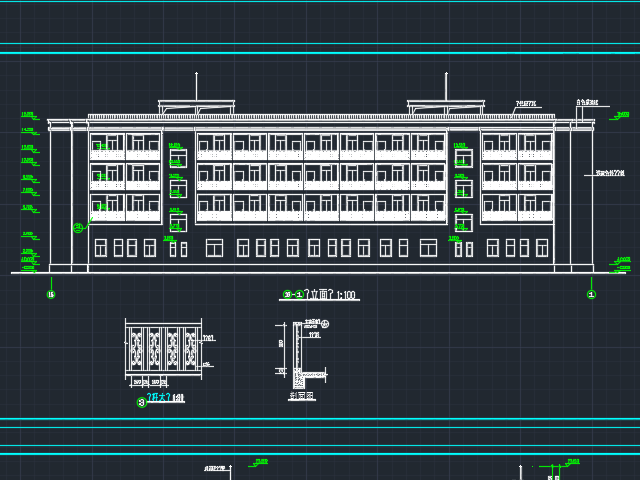Select the leftmost ground-floor window on the facade

pos(101,247)
